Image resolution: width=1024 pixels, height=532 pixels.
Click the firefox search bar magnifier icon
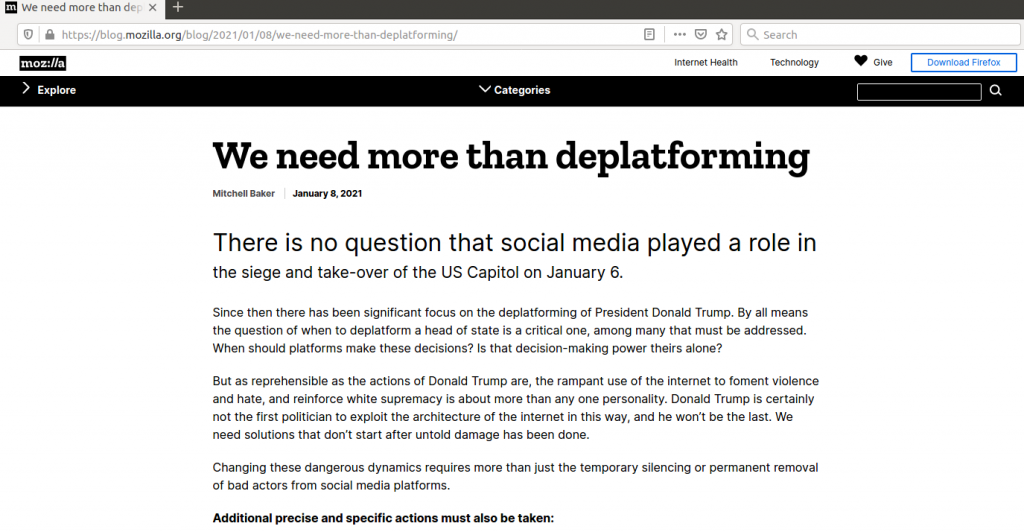click(752, 35)
